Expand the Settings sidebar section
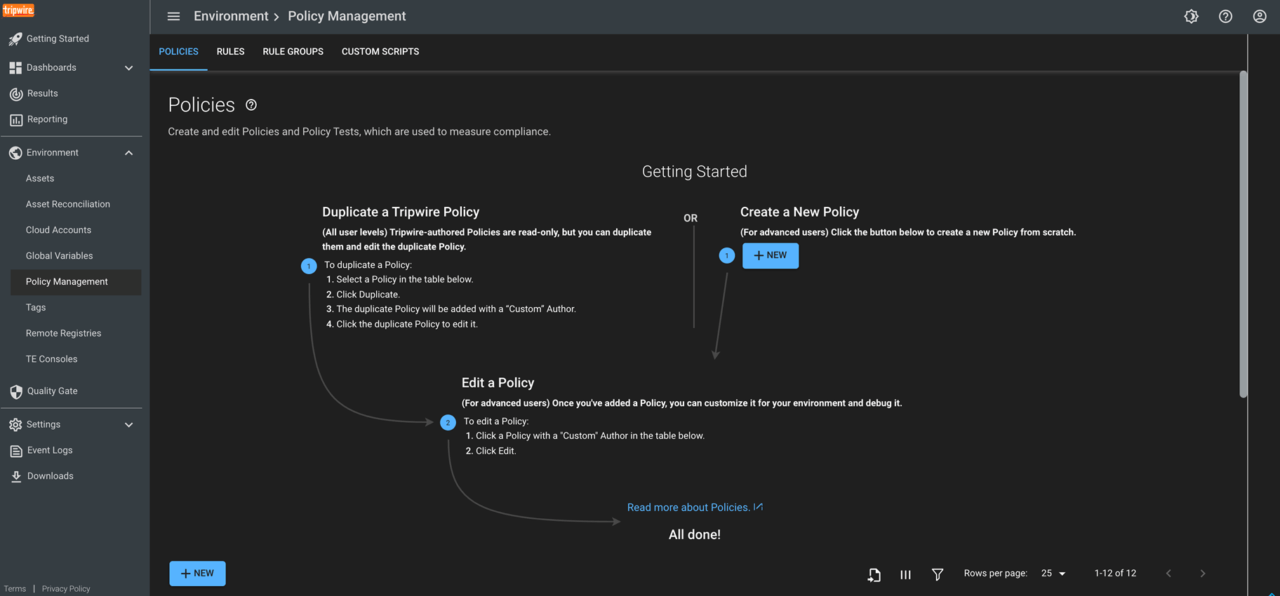 (128, 425)
